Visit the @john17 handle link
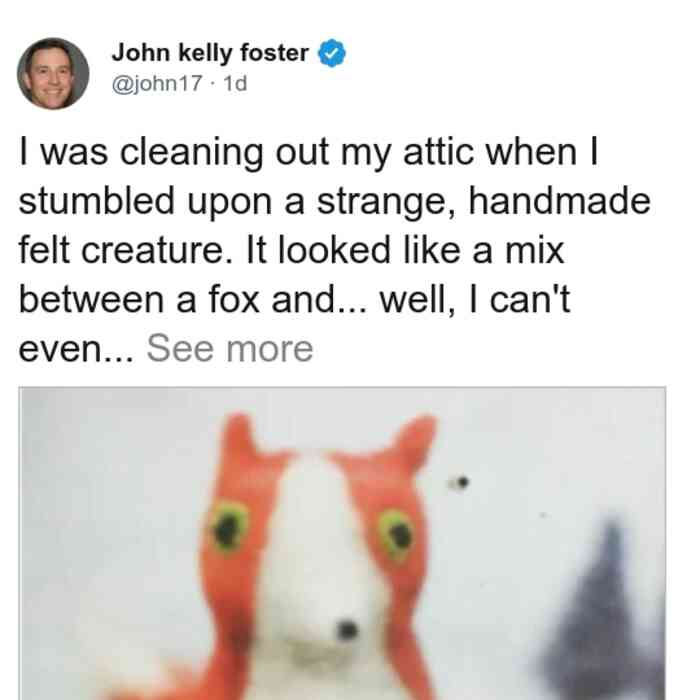The image size is (700, 700). pos(157,83)
